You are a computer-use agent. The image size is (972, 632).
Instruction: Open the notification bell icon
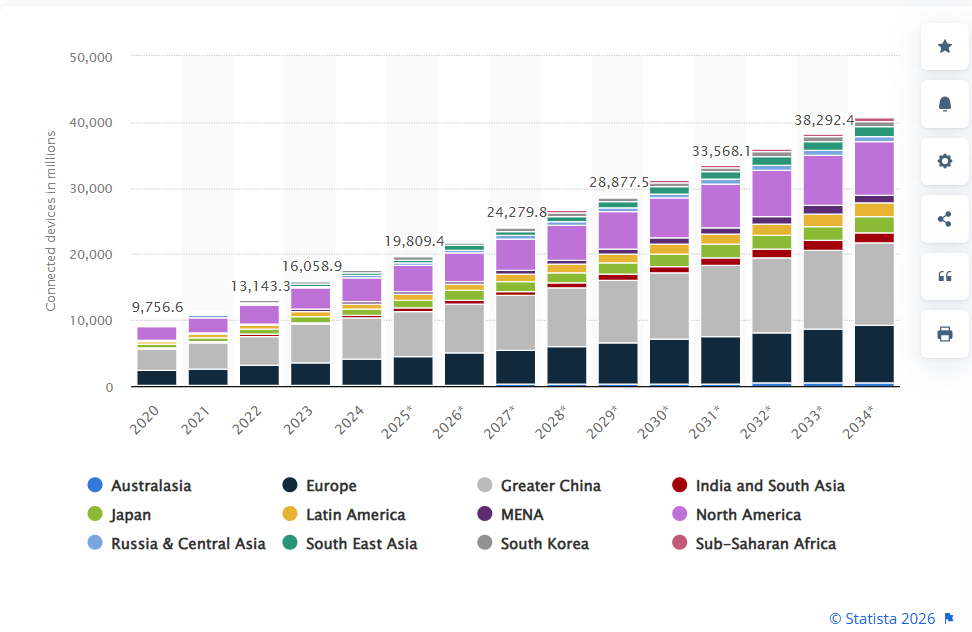(944, 103)
